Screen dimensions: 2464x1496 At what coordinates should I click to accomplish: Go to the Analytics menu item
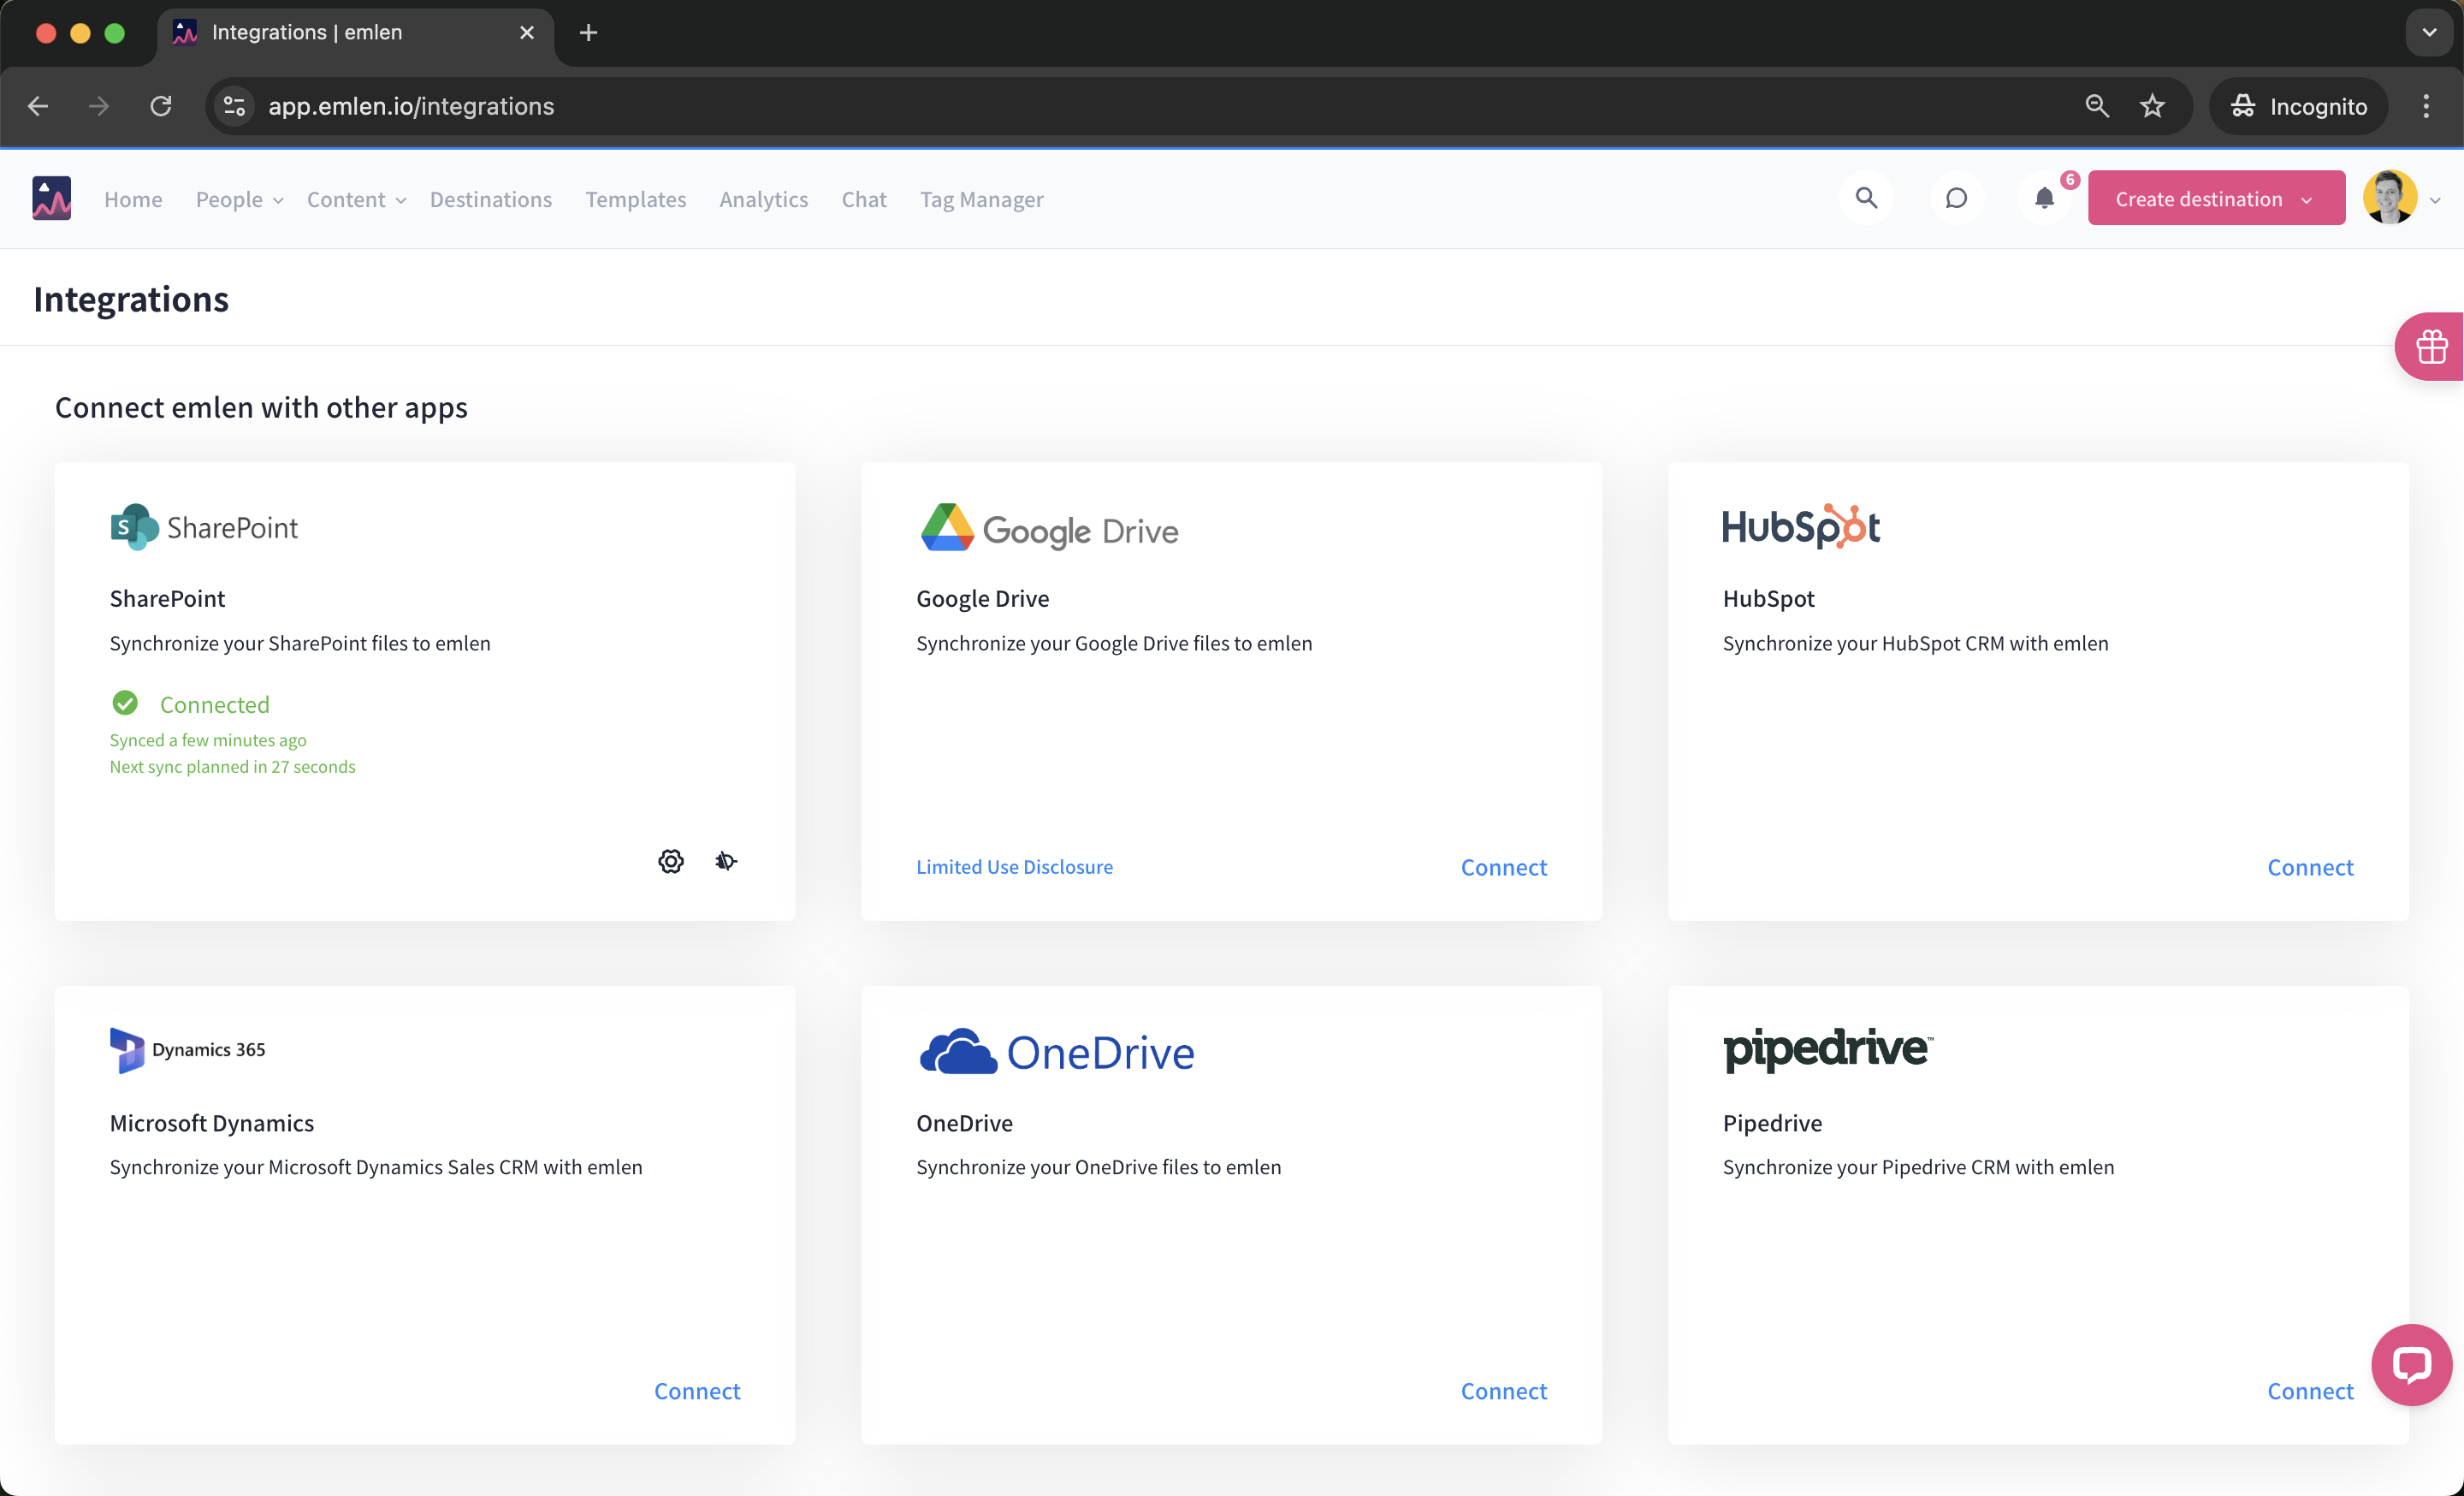coord(763,199)
